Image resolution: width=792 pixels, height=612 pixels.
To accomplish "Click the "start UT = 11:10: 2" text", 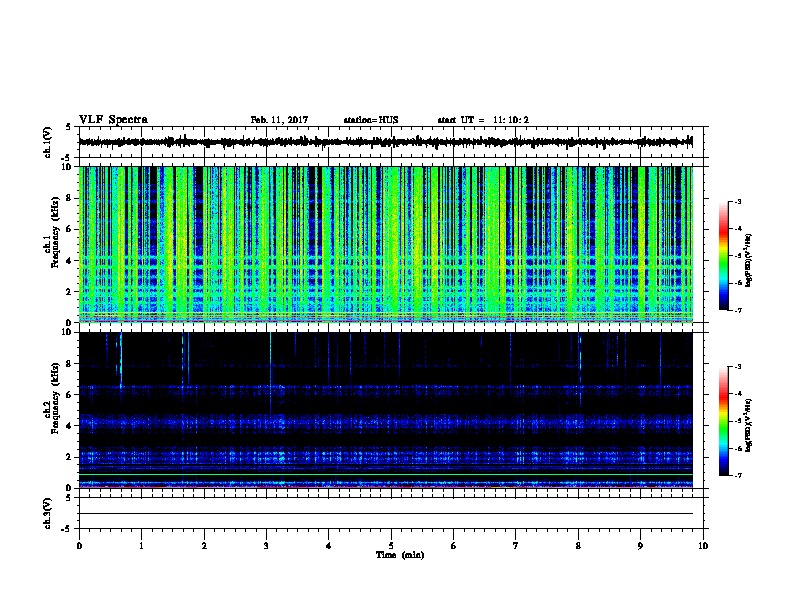I will (483, 120).
